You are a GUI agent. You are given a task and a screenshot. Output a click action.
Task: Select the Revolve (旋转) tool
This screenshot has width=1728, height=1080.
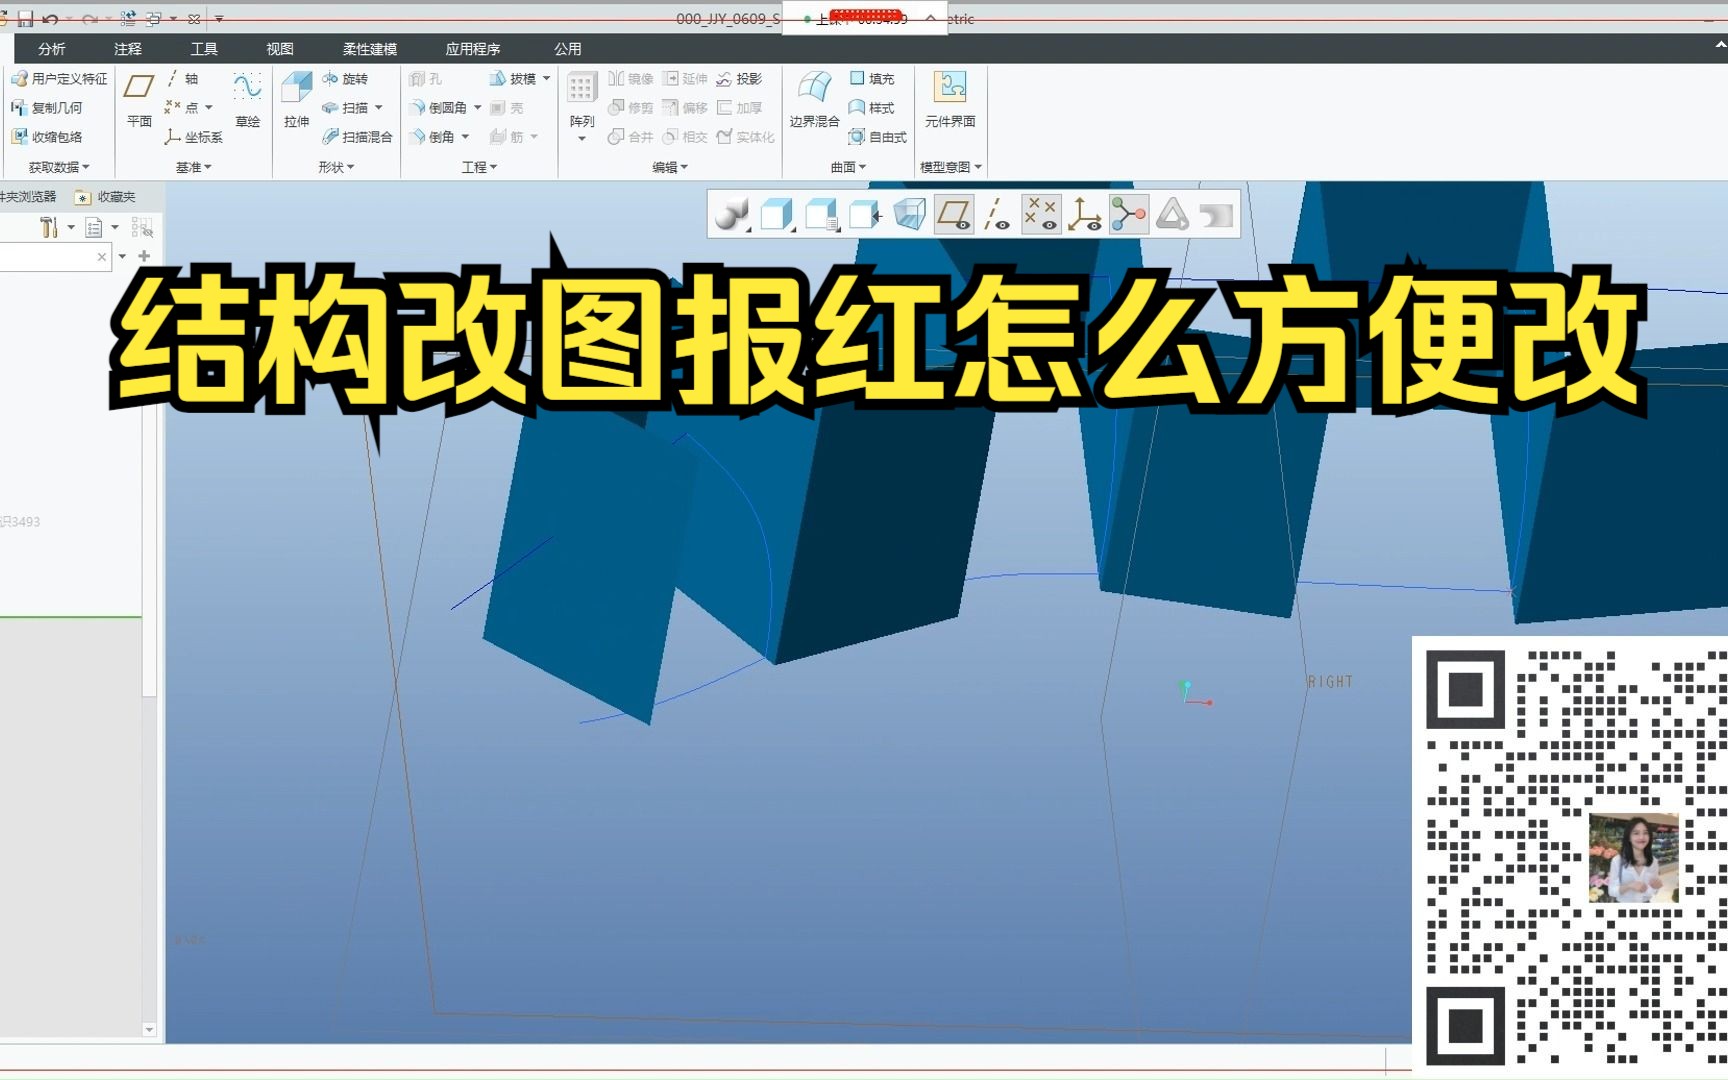click(345, 78)
